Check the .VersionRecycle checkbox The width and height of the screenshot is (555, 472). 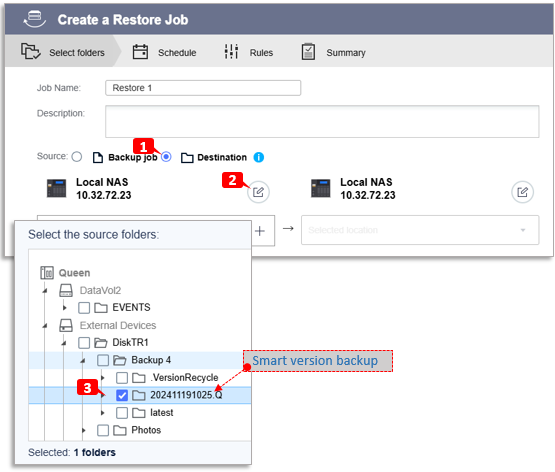pos(122,378)
